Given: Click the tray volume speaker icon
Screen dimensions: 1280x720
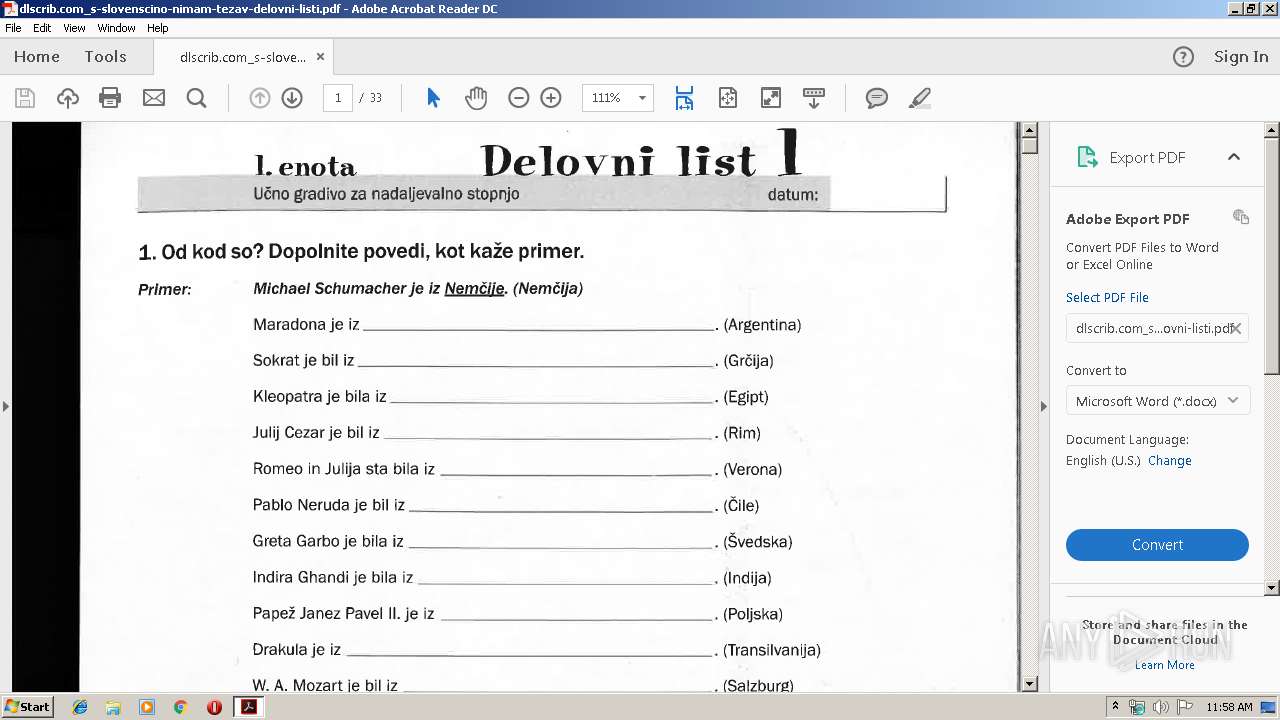Looking at the screenshot, I should [x=1161, y=707].
